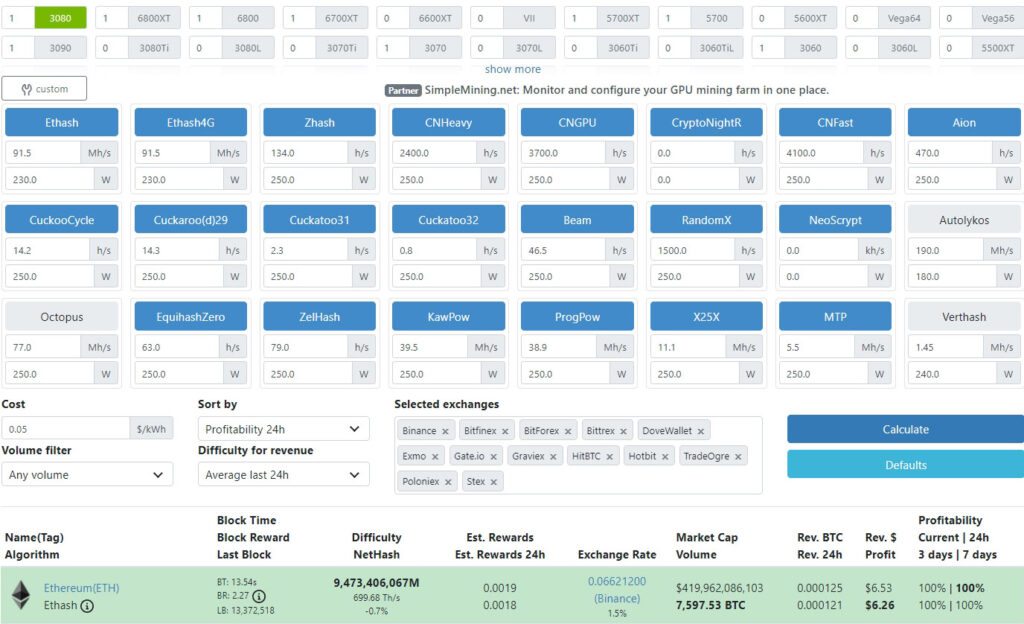Edit the electricity cost field

point(67,429)
